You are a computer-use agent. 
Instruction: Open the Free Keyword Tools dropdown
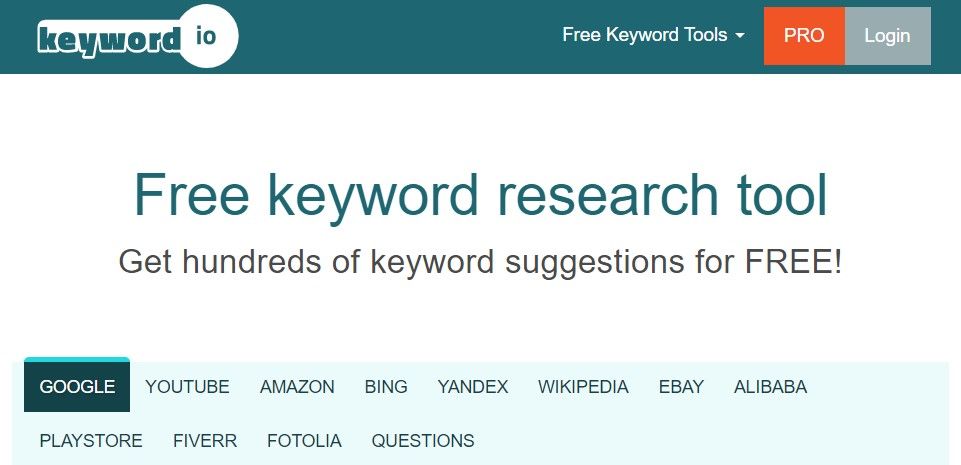pyautogui.click(x=653, y=35)
